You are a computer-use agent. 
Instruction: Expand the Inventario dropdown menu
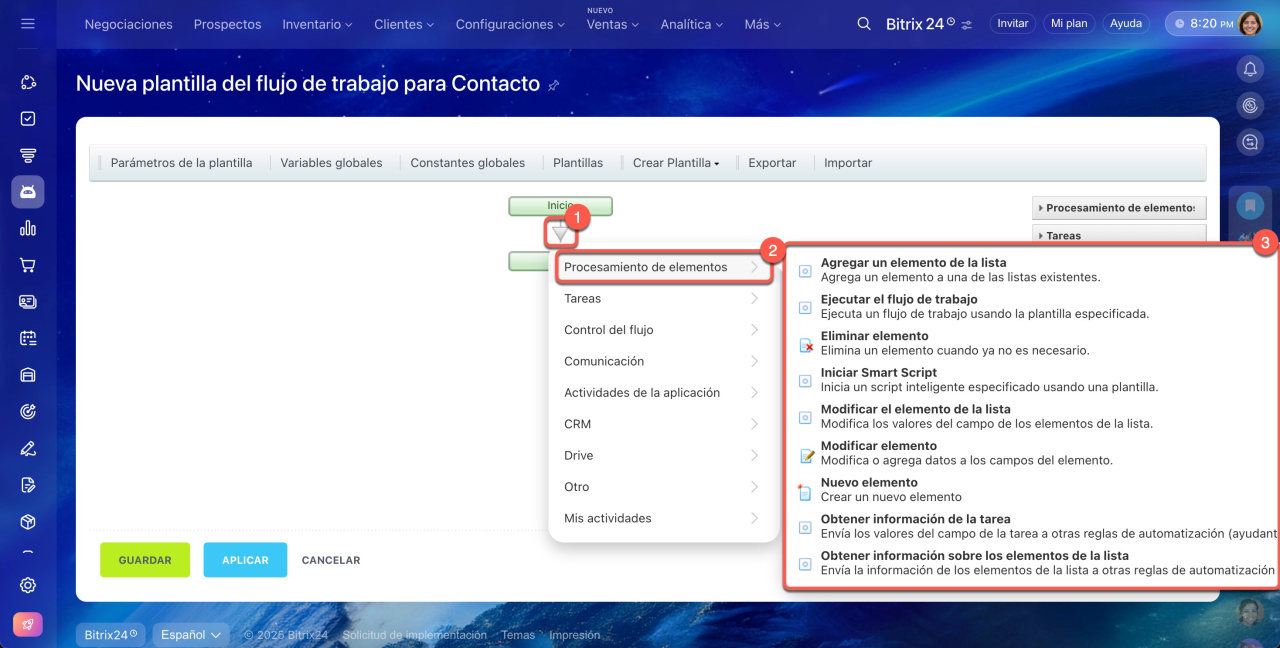tap(317, 24)
